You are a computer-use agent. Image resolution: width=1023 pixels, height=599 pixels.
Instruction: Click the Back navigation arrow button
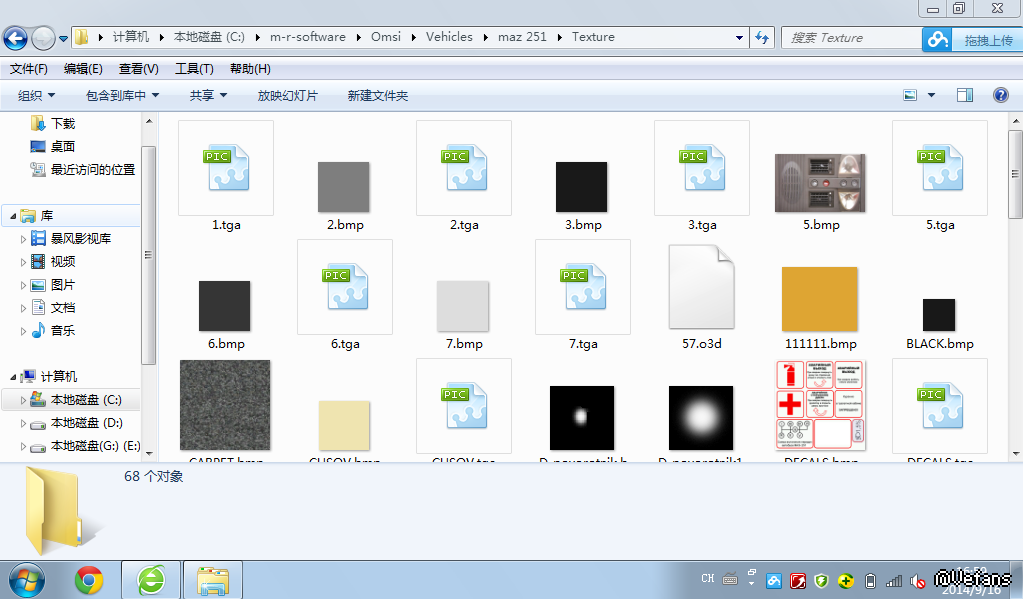click(x=15, y=38)
